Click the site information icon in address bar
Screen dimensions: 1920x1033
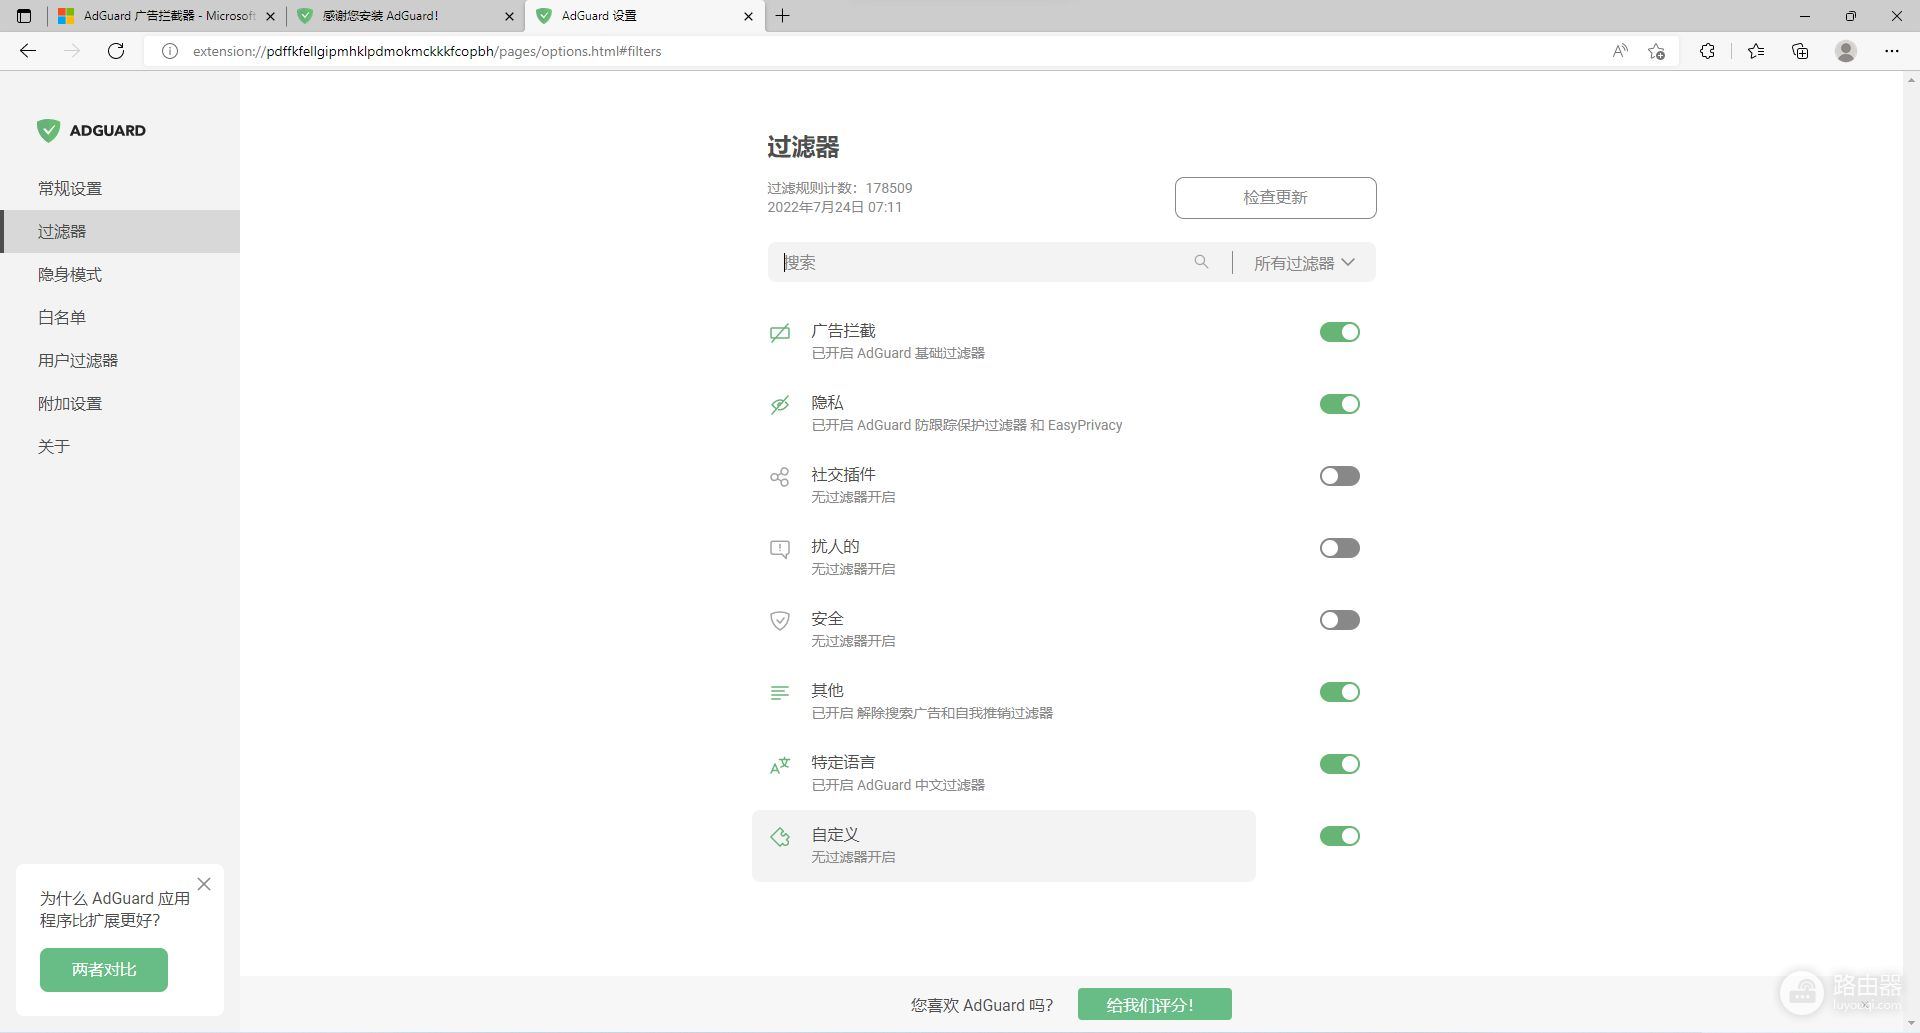[x=170, y=51]
